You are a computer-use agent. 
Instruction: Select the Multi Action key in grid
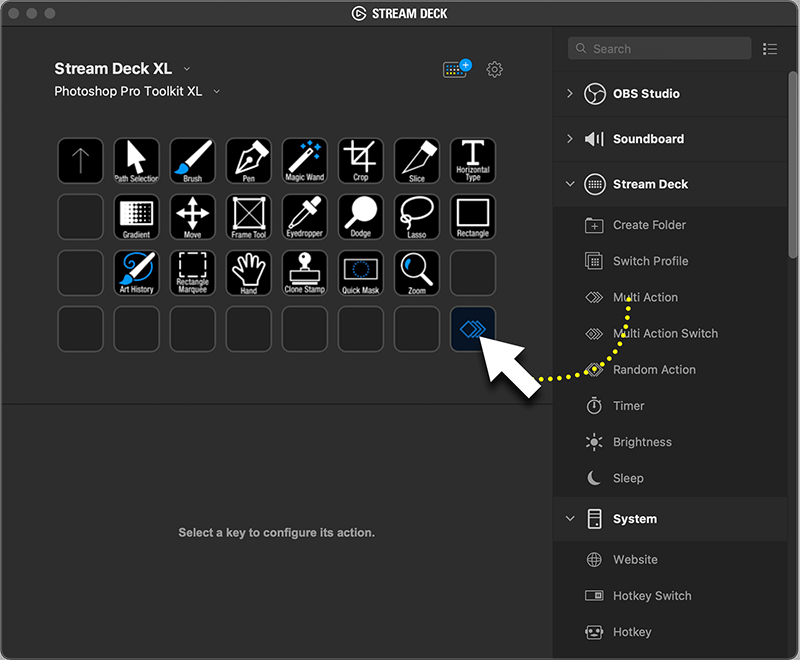(x=473, y=329)
